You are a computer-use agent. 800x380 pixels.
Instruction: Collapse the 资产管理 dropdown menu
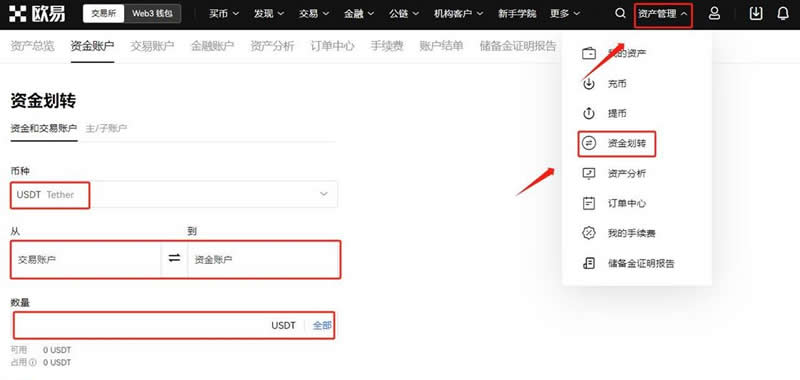coord(663,14)
